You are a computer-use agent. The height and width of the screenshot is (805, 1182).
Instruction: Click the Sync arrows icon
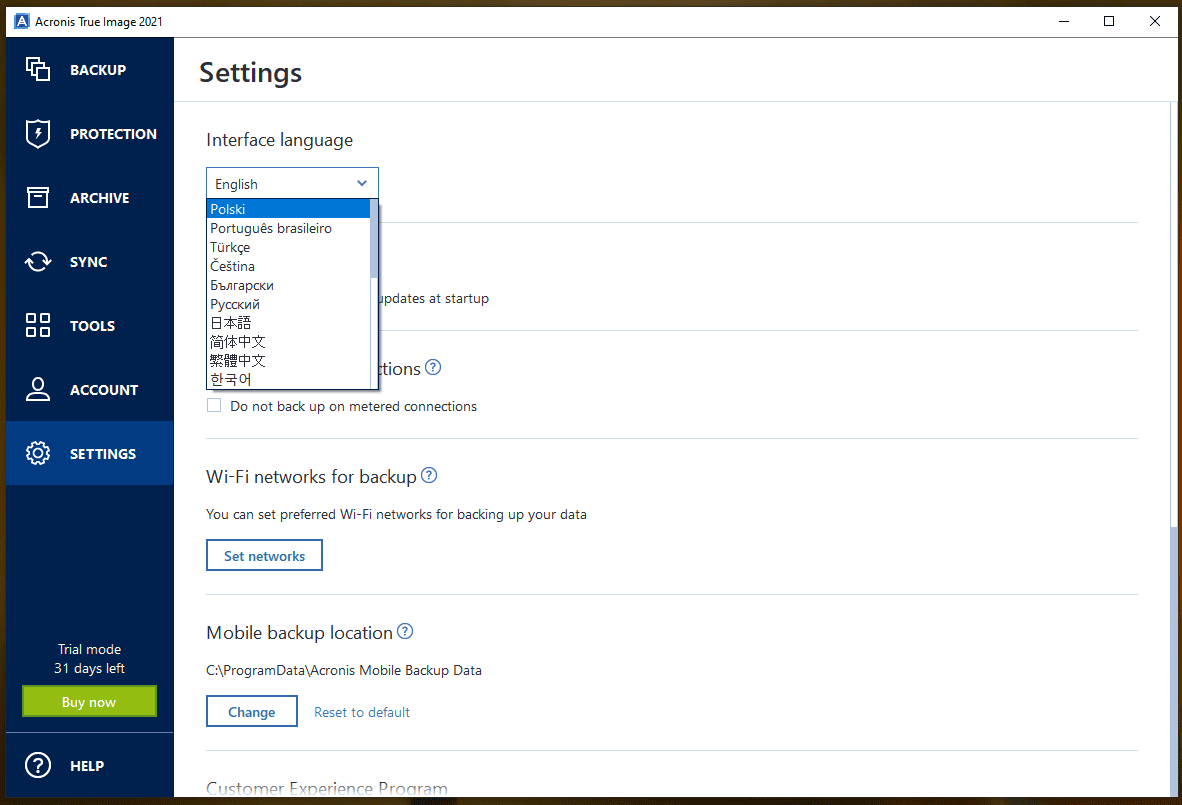tap(38, 262)
